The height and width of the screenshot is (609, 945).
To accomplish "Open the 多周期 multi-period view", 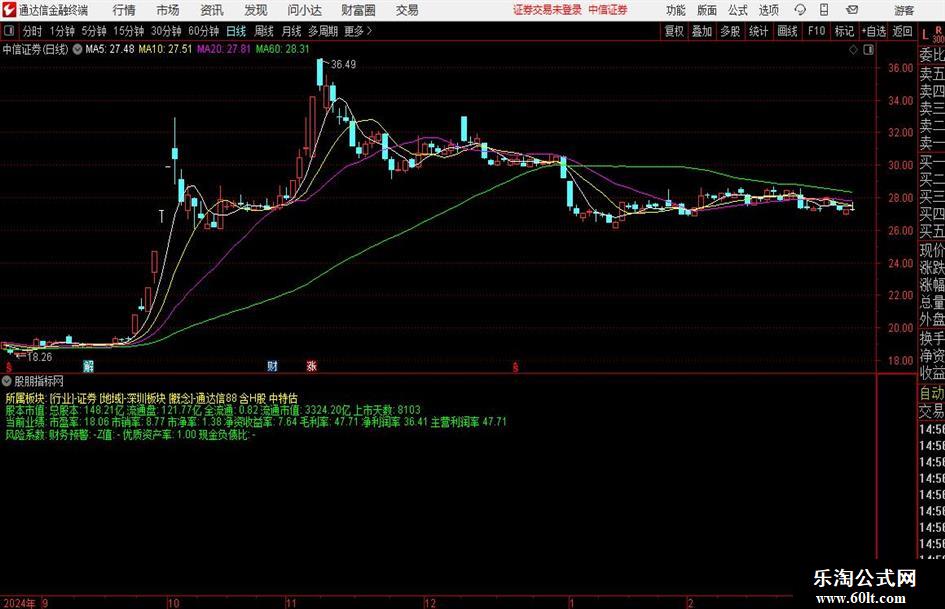I will tap(323, 31).
